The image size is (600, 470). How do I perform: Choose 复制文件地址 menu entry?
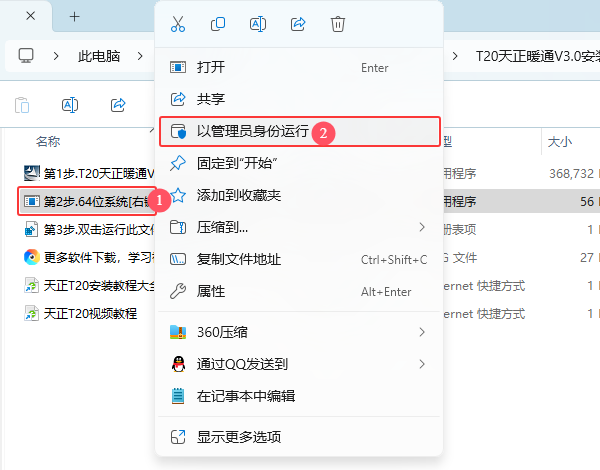[299, 259]
